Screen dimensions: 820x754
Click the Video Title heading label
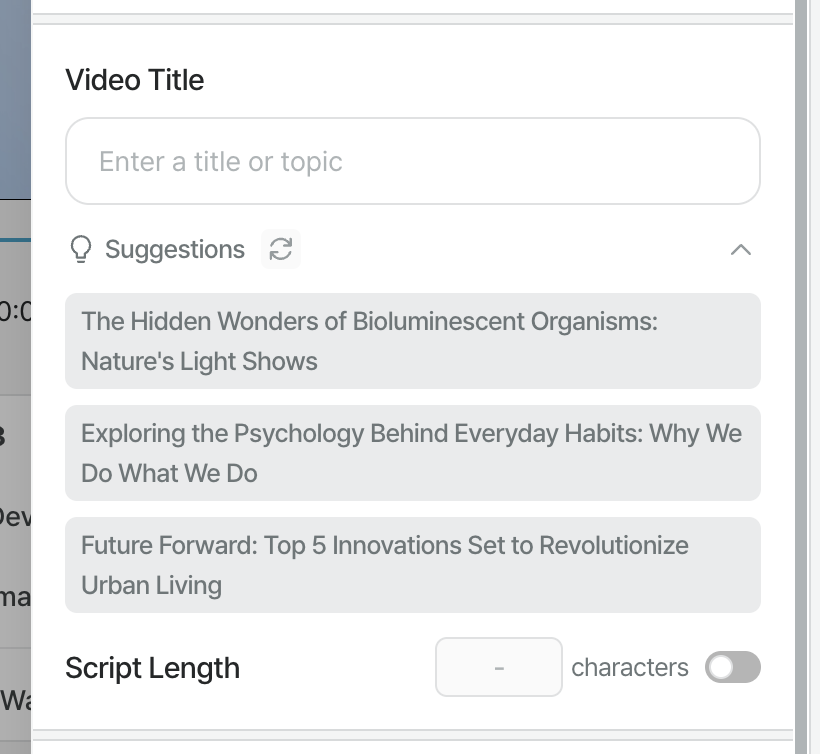click(x=134, y=80)
